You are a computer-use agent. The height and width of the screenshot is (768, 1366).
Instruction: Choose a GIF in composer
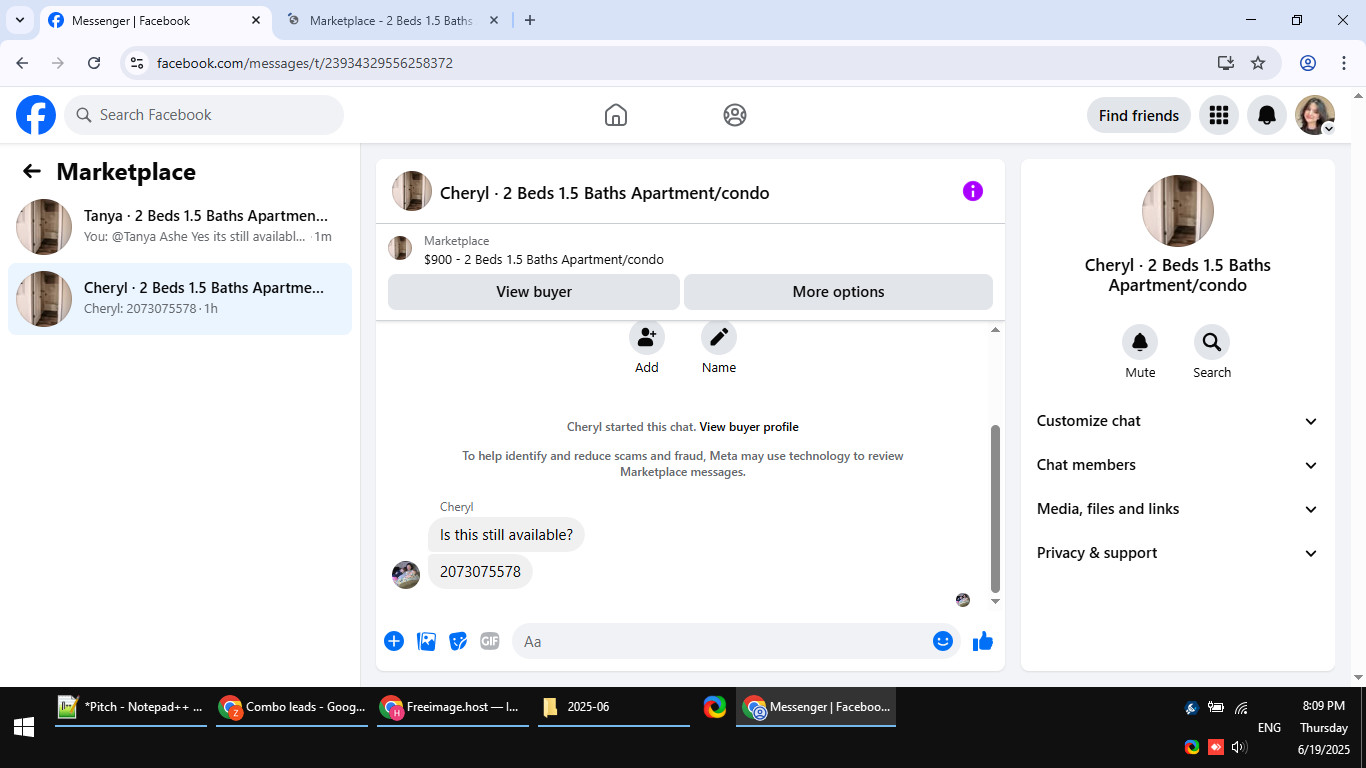[x=489, y=641]
